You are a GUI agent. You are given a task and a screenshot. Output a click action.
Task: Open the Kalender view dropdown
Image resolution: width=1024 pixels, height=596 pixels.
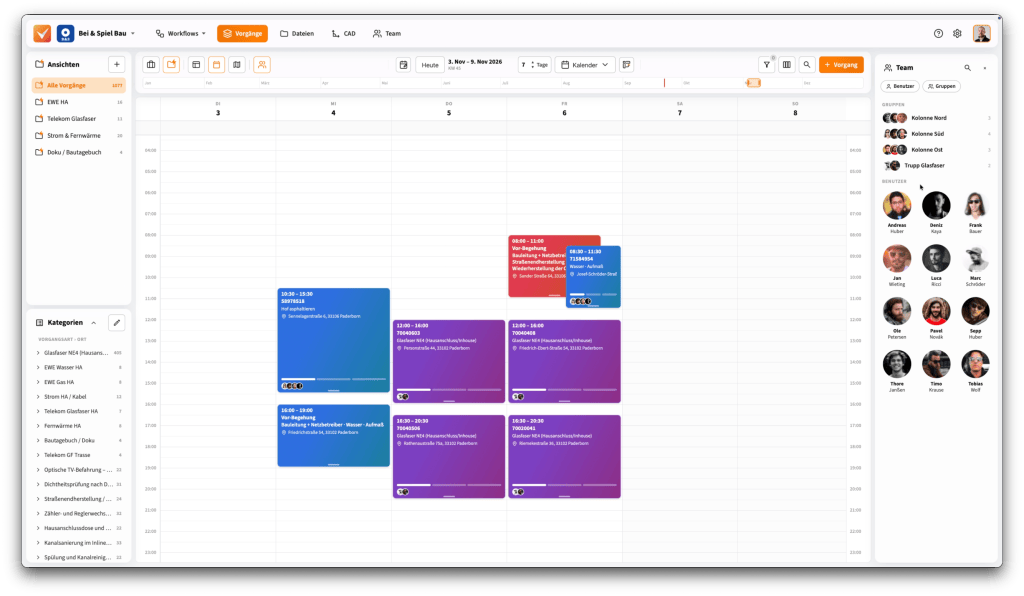pos(585,65)
